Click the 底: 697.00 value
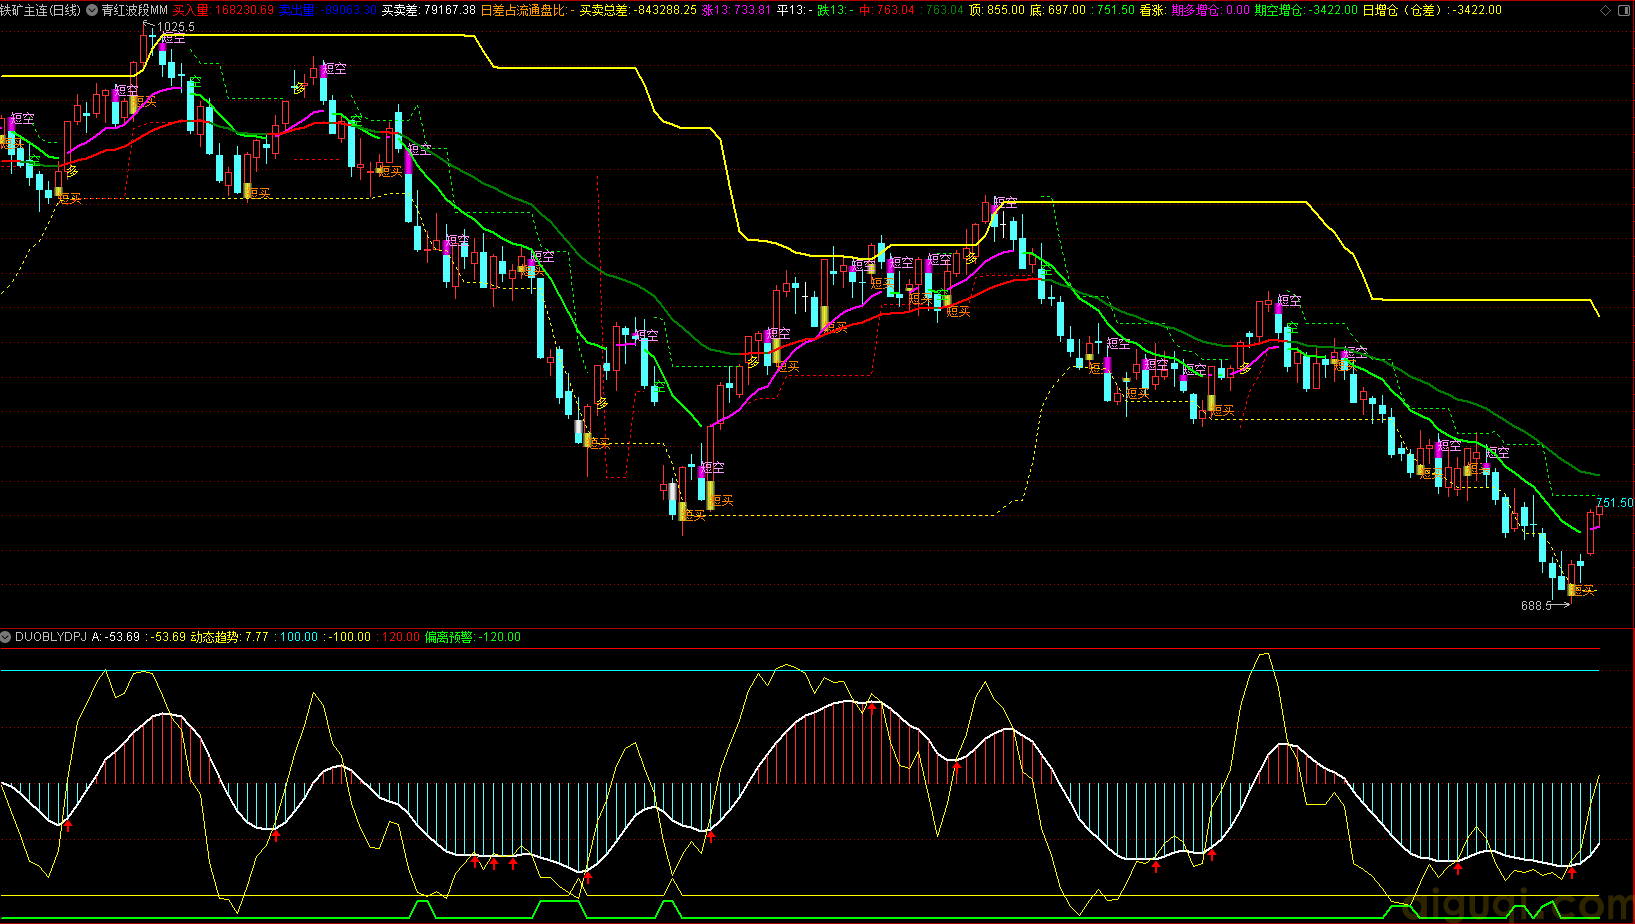 pos(1058,10)
